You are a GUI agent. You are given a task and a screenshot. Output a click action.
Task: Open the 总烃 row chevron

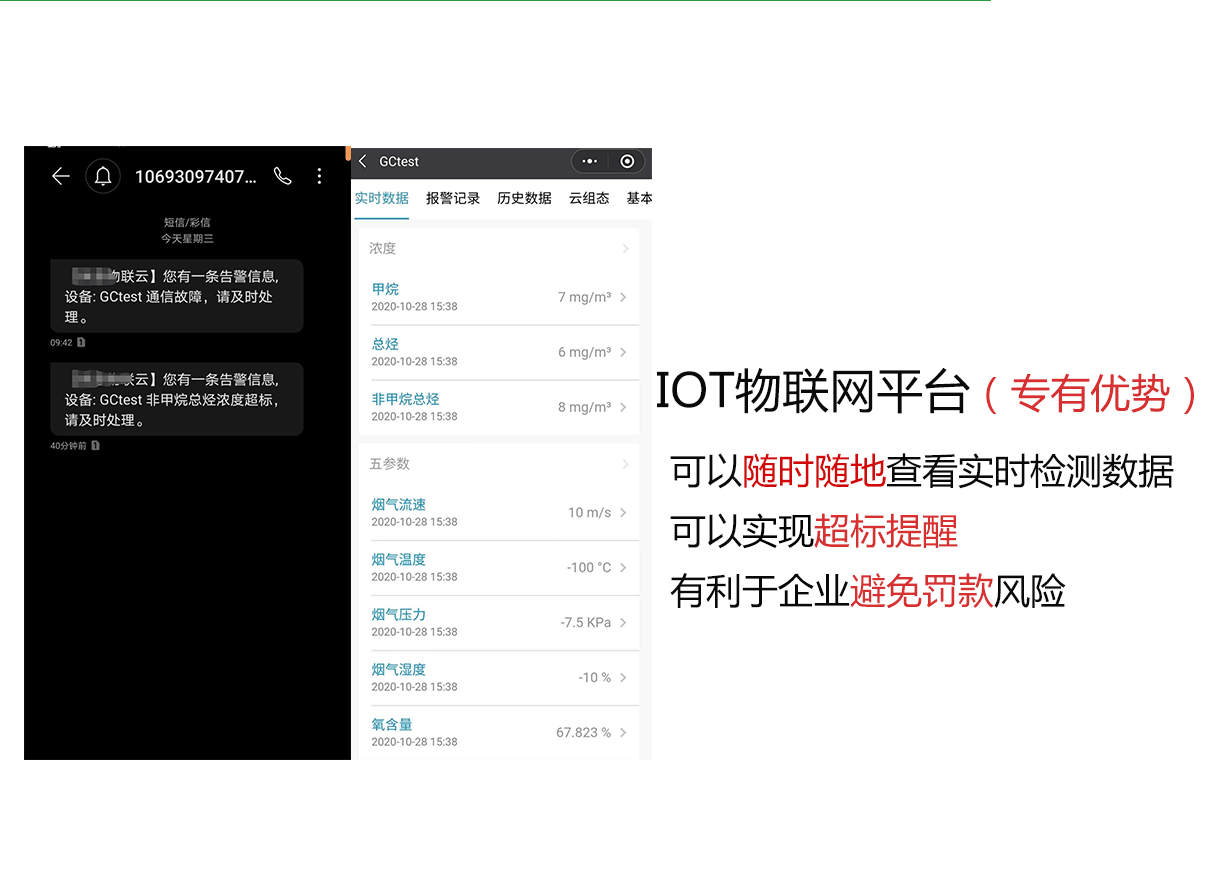click(x=623, y=352)
